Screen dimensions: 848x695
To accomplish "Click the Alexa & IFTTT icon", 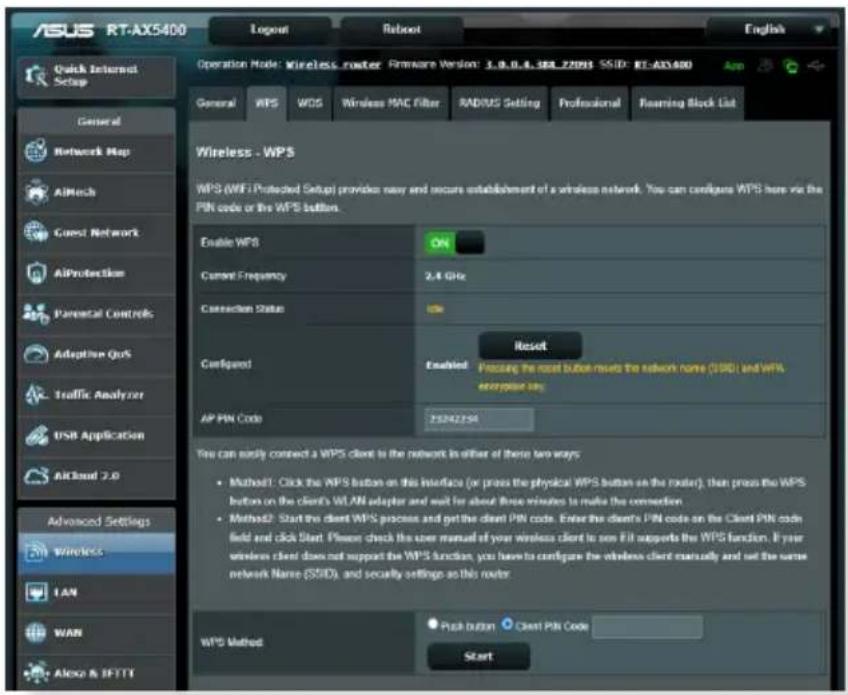I will pyautogui.click(x=36, y=673).
